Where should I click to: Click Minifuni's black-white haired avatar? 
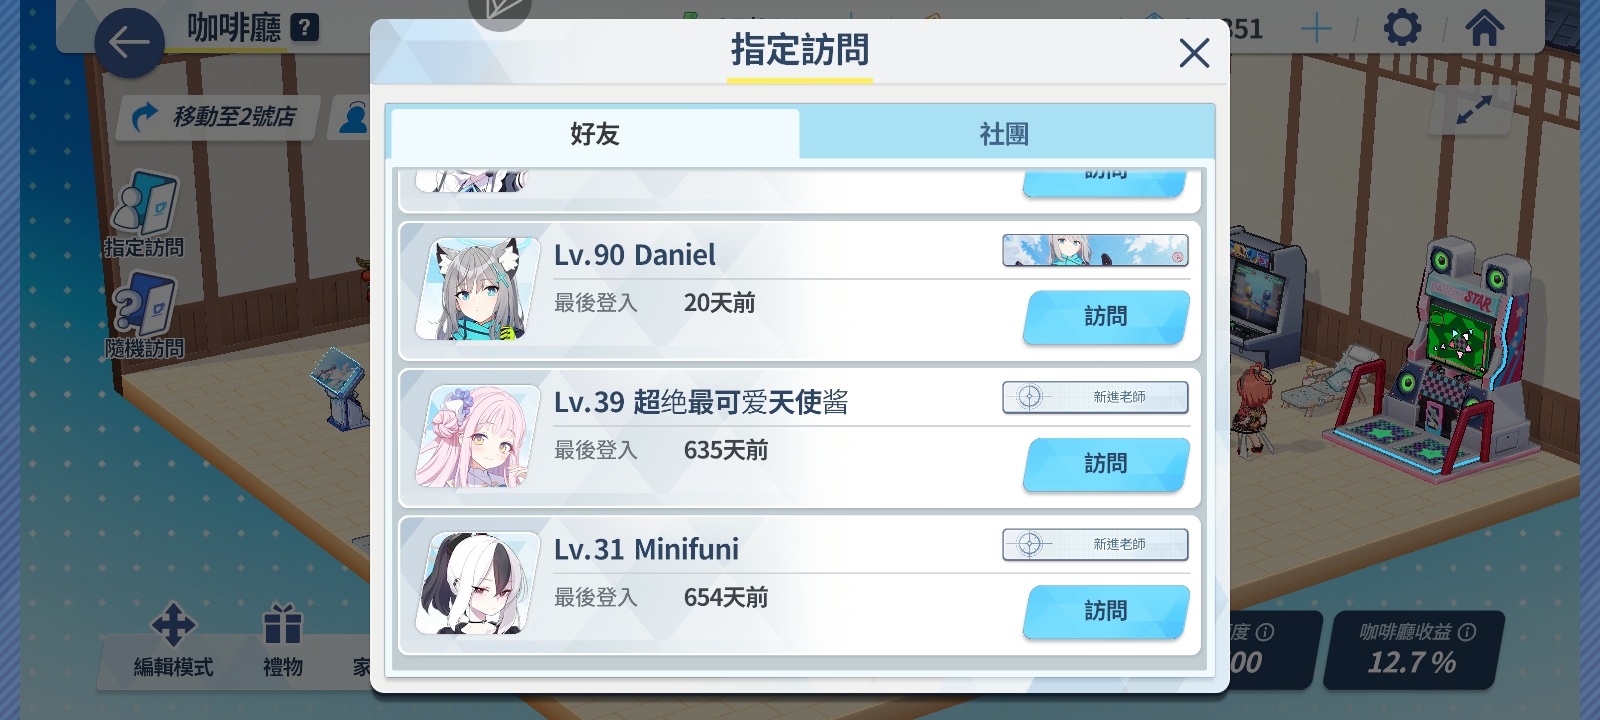tap(478, 583)
